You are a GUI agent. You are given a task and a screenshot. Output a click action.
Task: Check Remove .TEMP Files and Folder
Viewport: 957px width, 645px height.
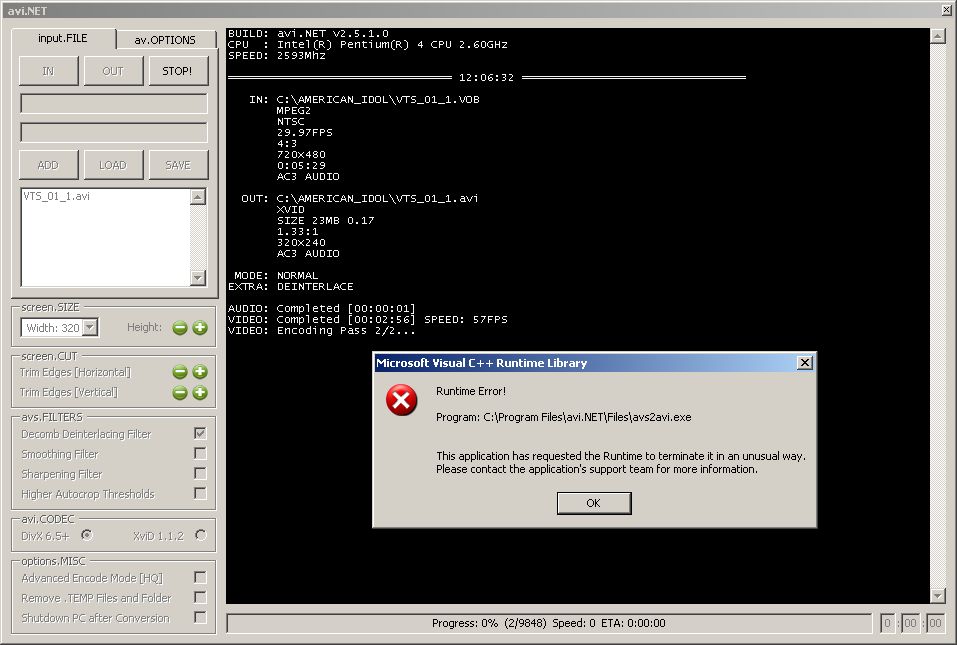click(200, 597)
